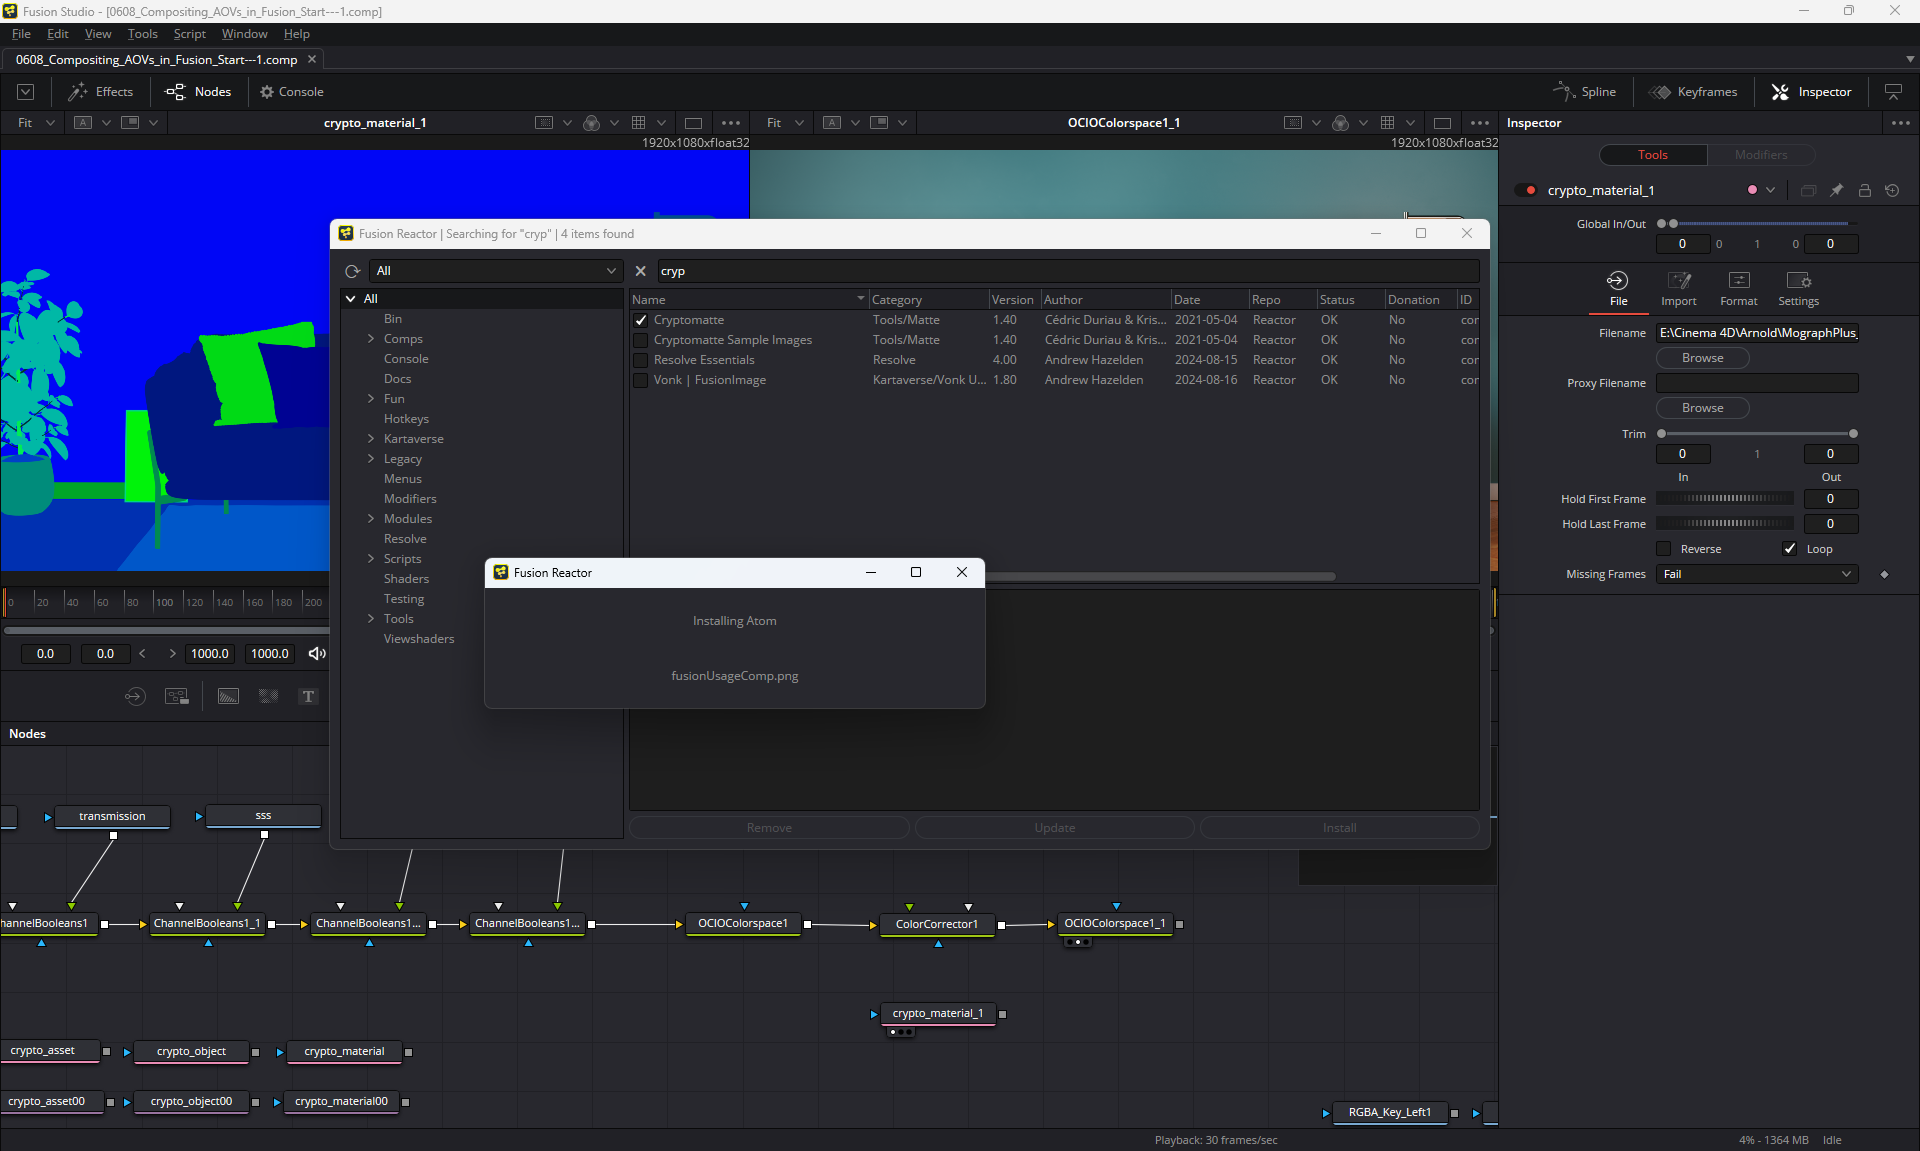Clear the Reactor search with X icon

point(641,272)
